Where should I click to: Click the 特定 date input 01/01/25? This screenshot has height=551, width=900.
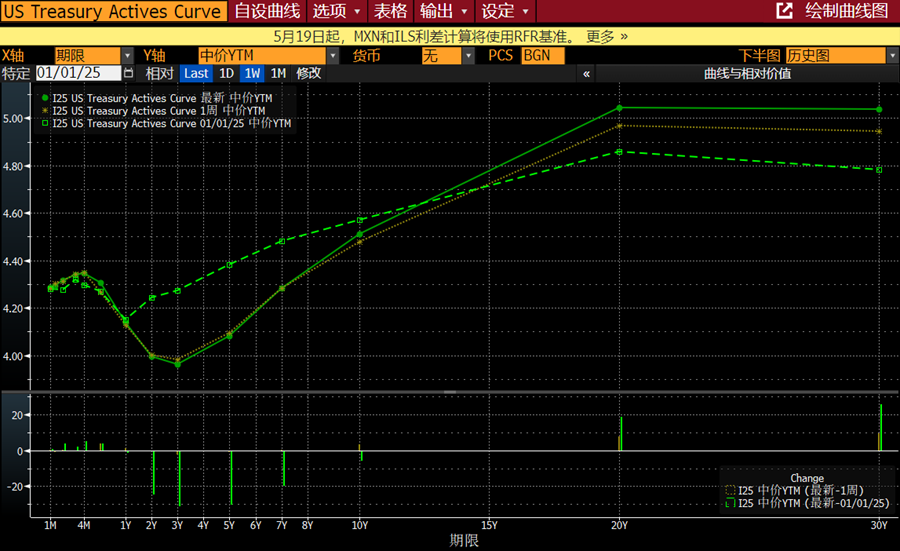79,73
